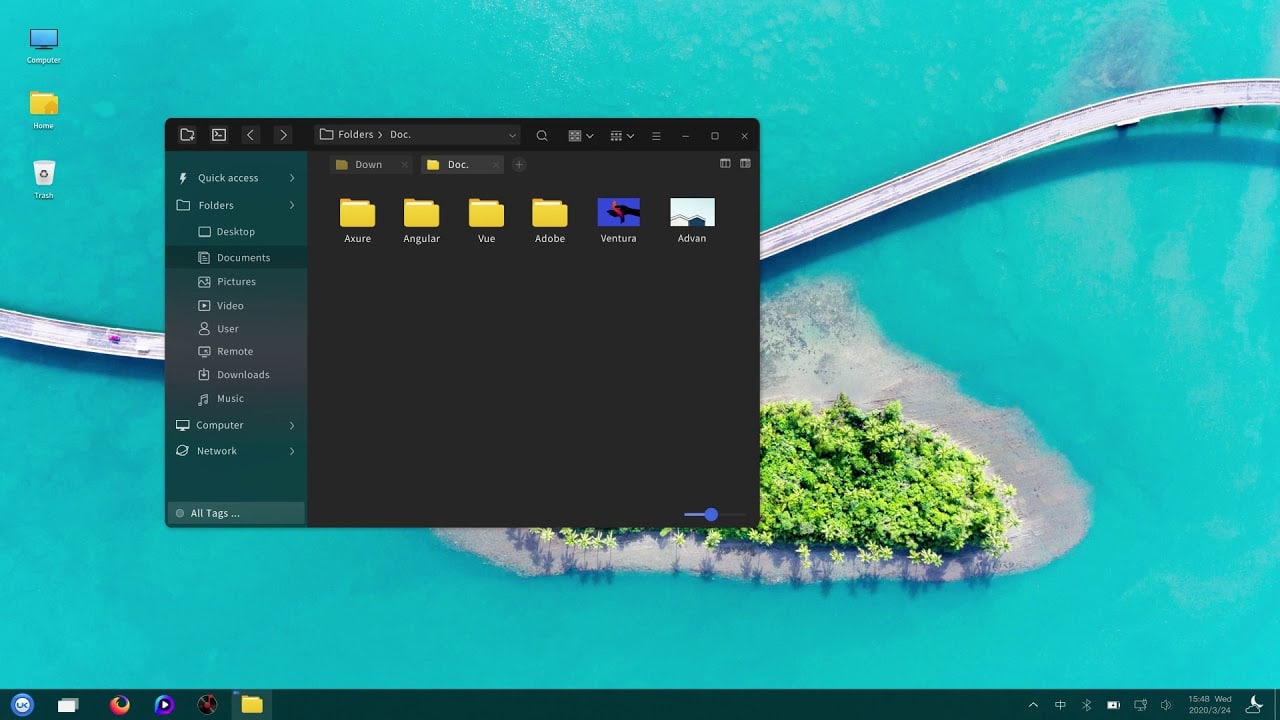Click the Computer label in sidebar
1280x720 pixels.
pos(220,425)
